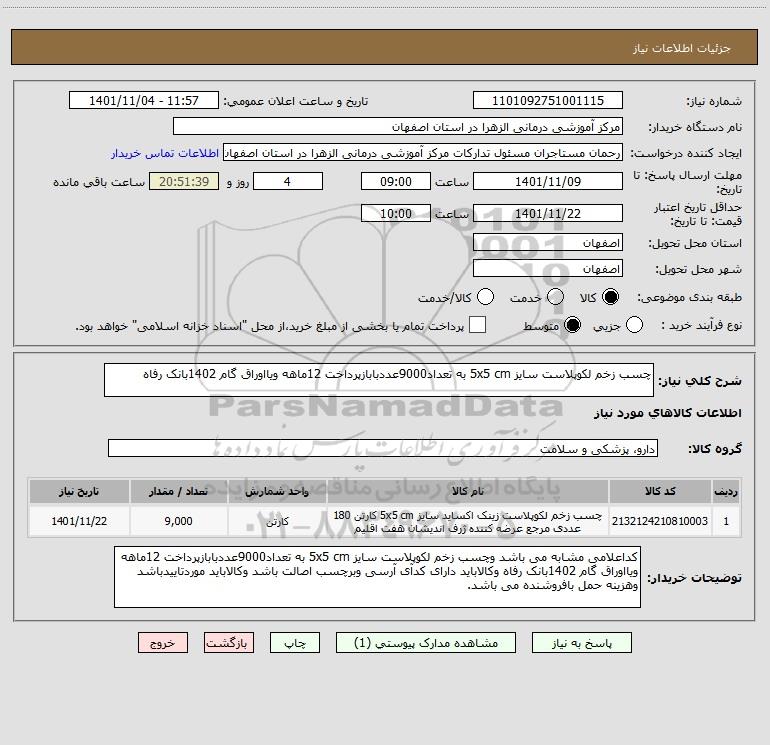This screenshot has height=745, width=770.
Task: Click the response deadline date 1401/11/09
Action: click(548, 181)
